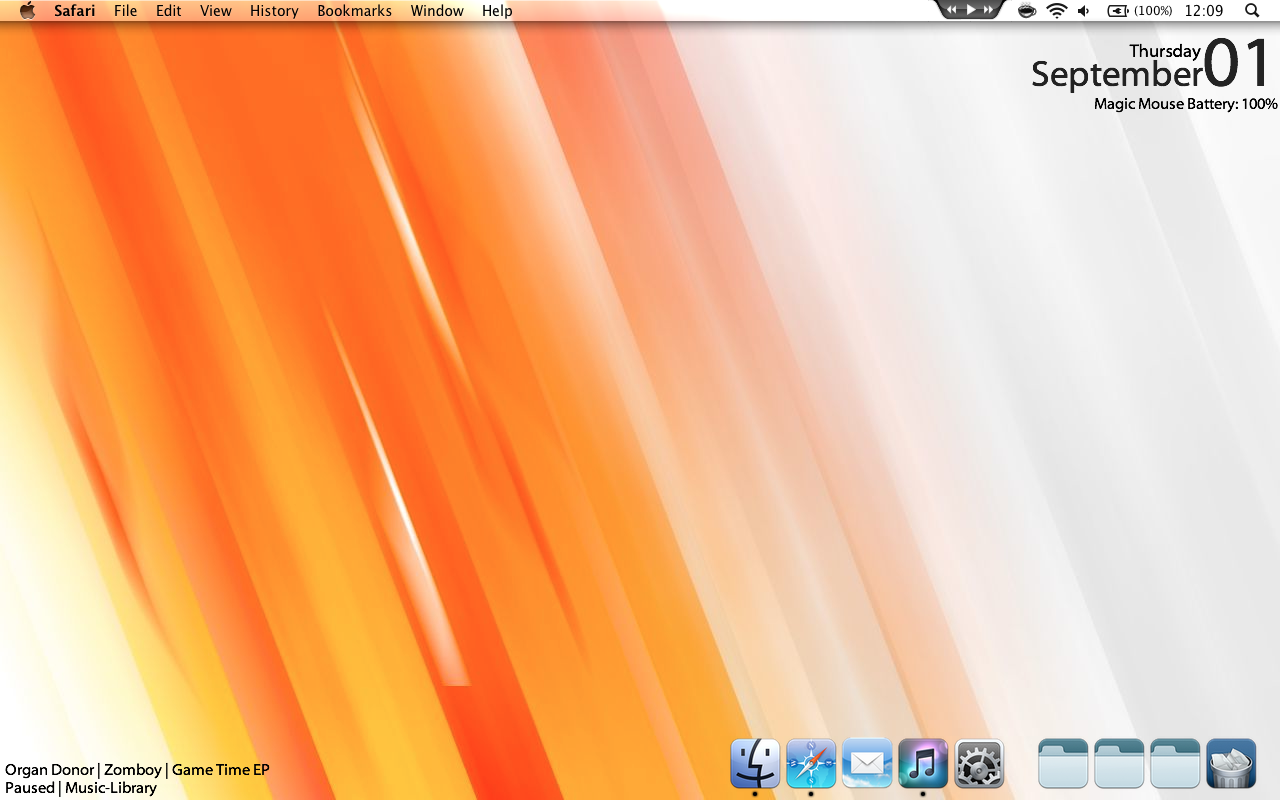This screenshot has height=800, width=1280.
Task: Open Spotlight search magnifier
Action: 1252,11
